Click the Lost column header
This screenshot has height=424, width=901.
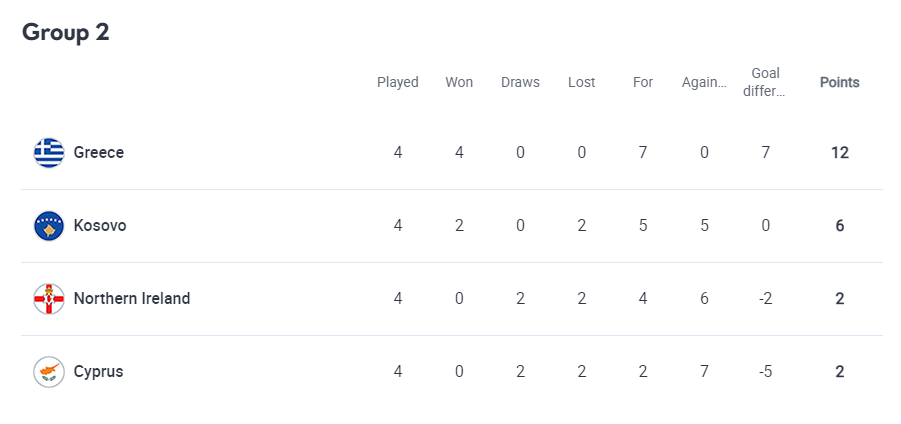pyautogui.click(x=582, y=83)
